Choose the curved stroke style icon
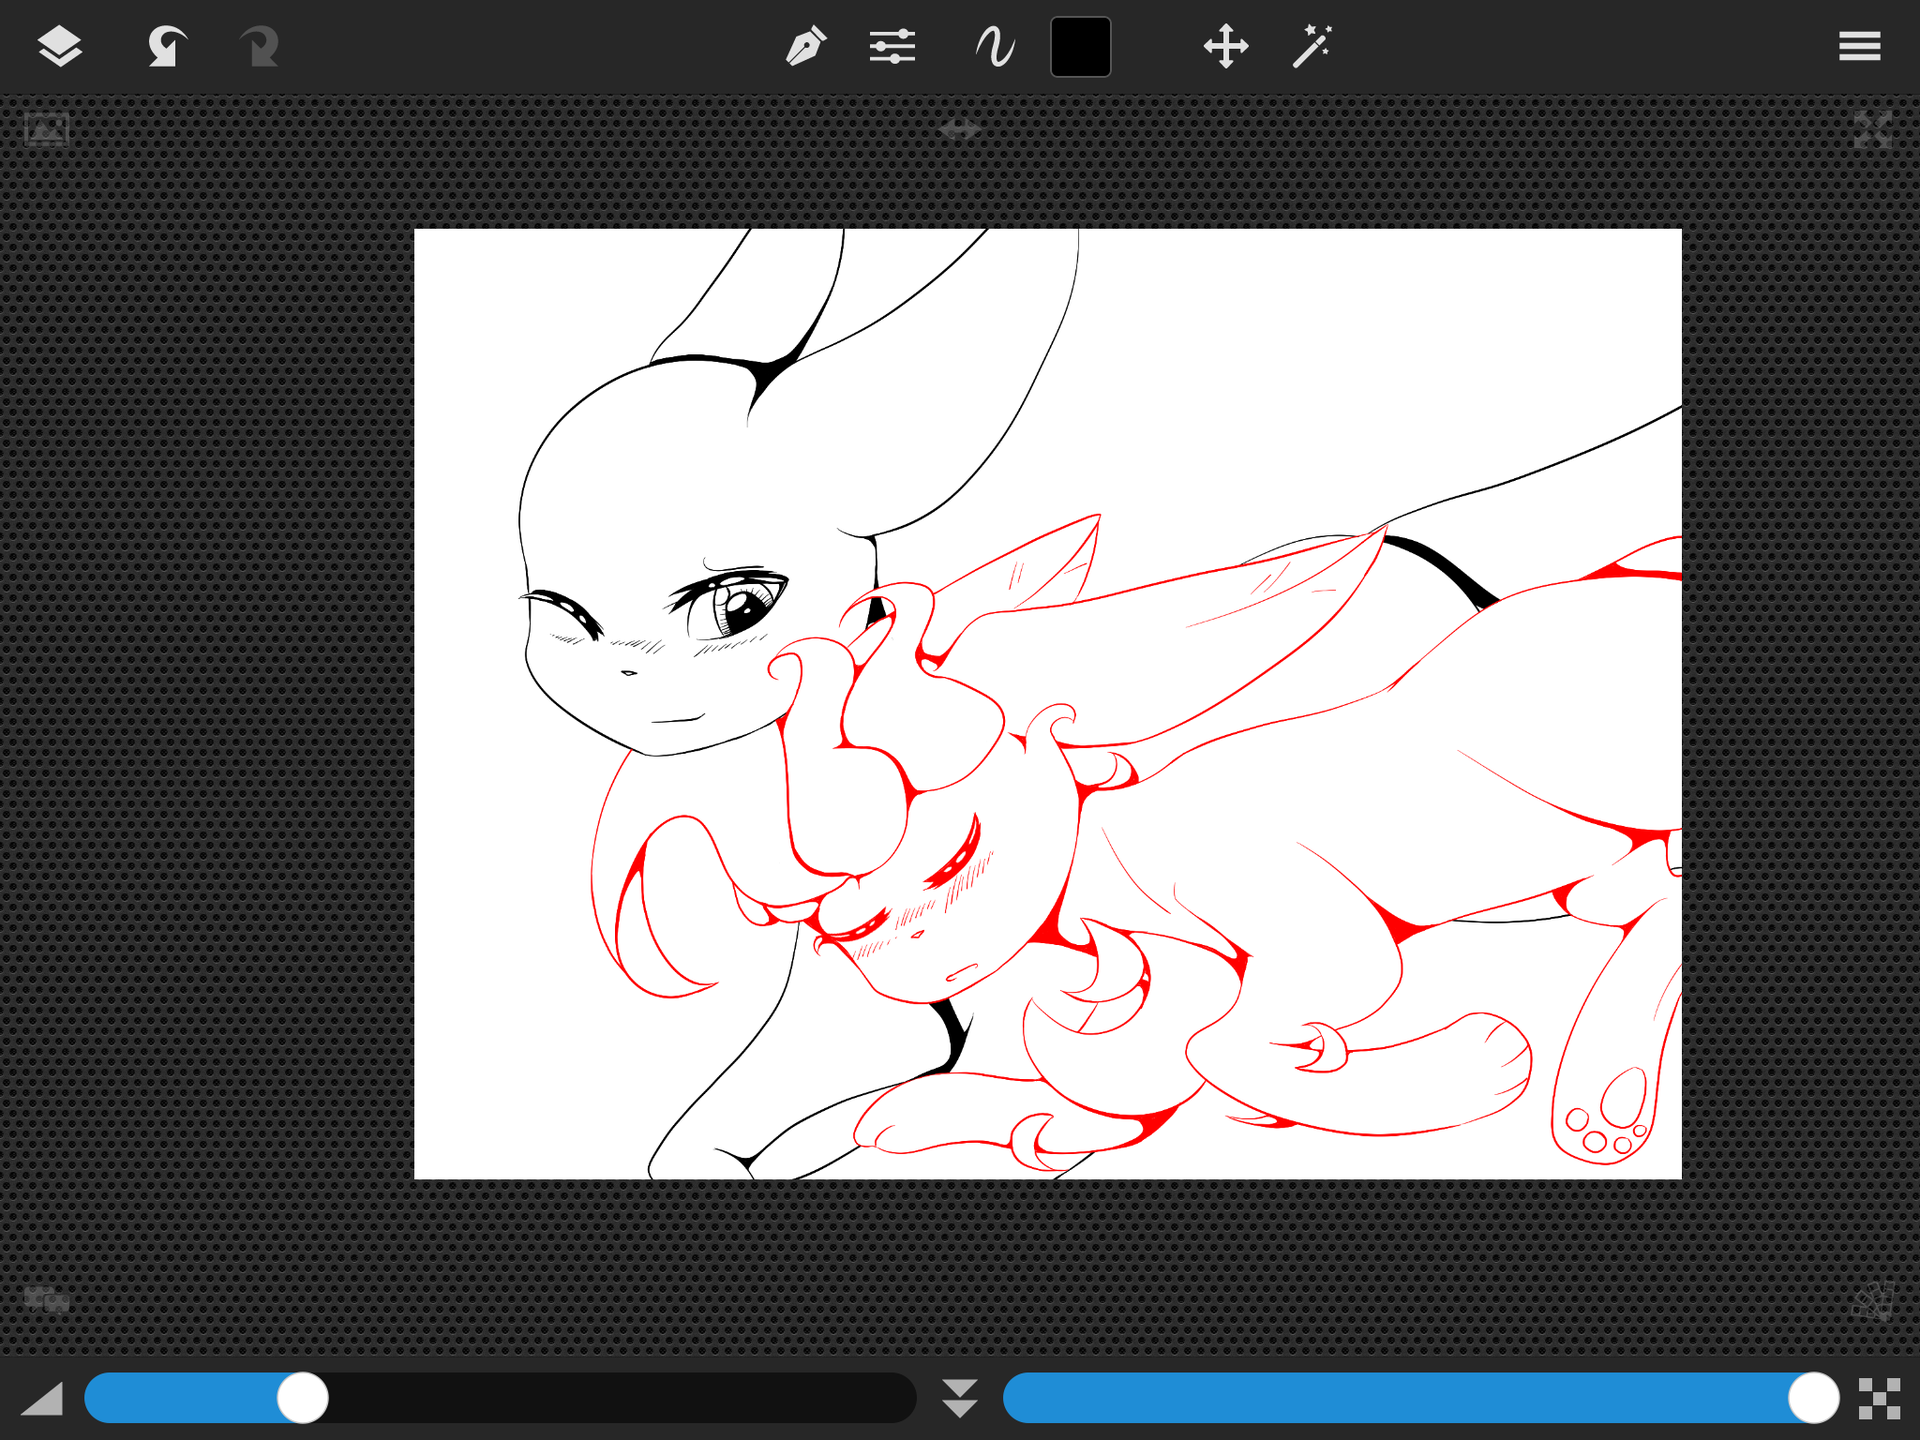 995,47
